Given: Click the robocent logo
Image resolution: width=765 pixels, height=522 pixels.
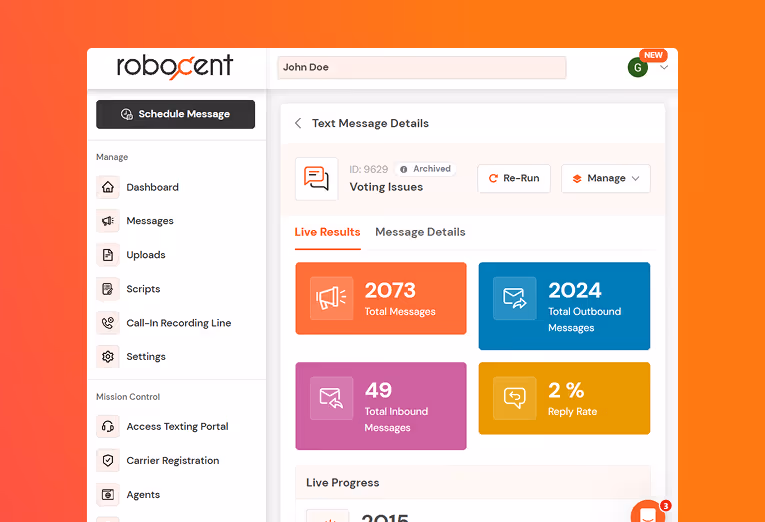Looking at the screenshot, I should (175, 66).
